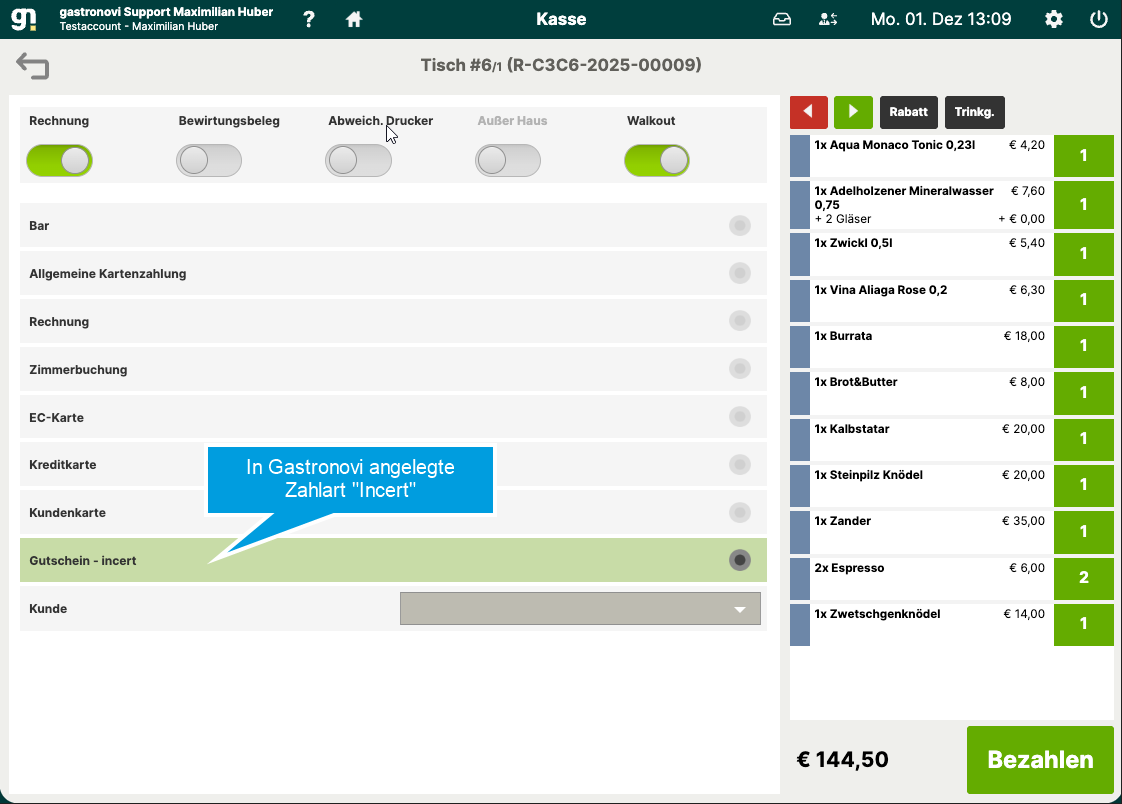The height and width of the screenshot is (804, 1122).
Task: Click the quantity 2 box for Espresso
Action: point(1083,578)
